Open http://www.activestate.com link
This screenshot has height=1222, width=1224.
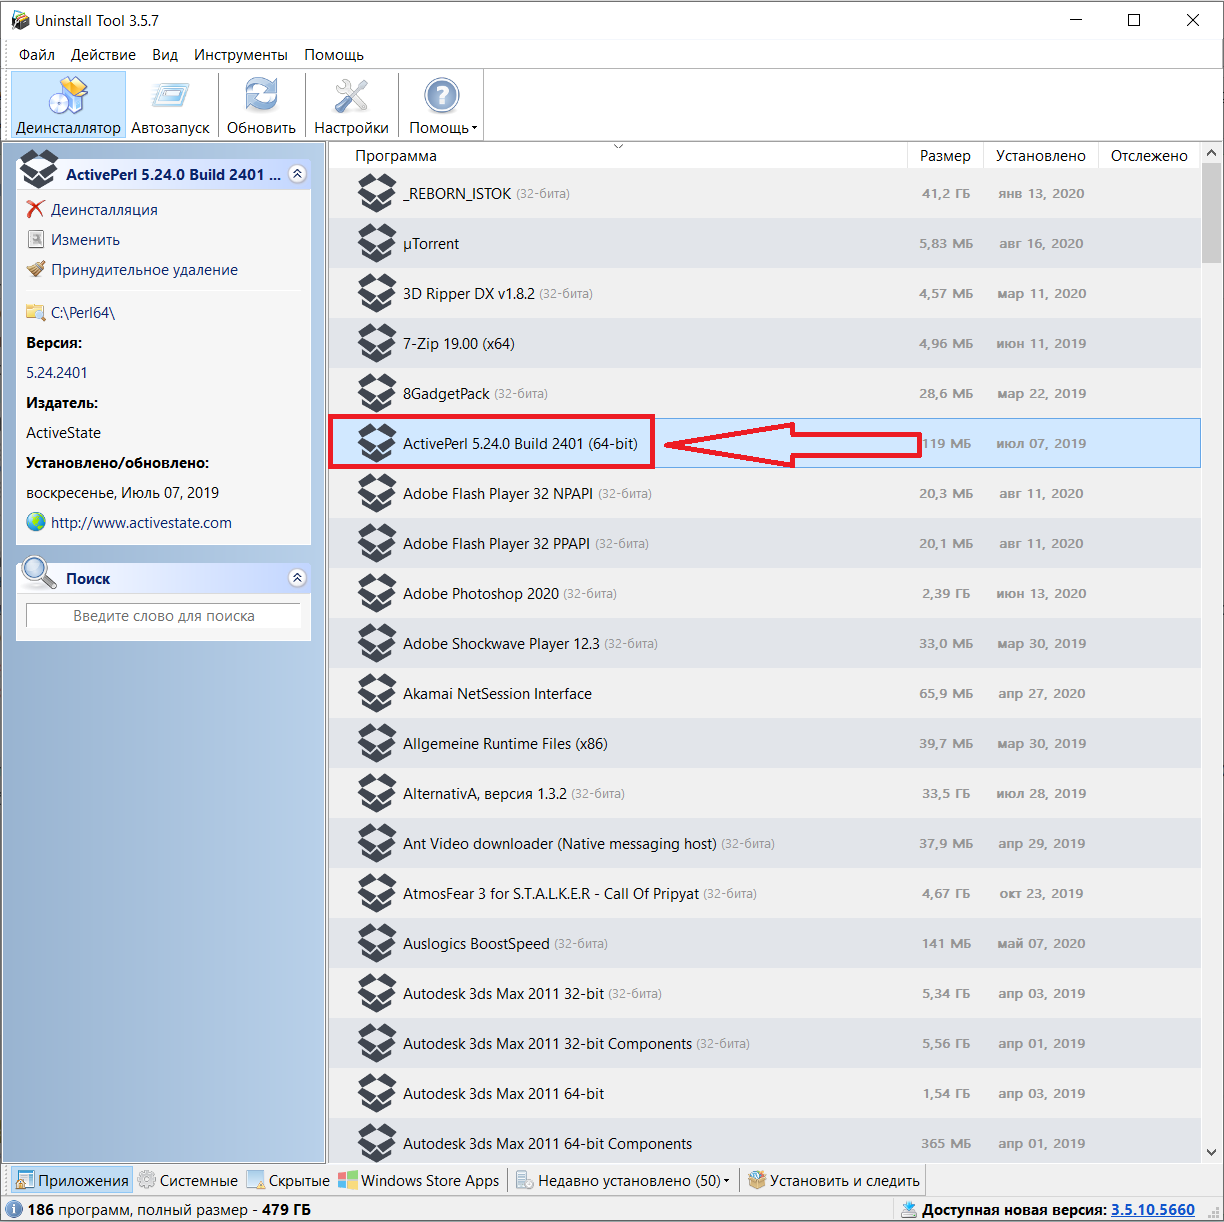coord(141,523)
